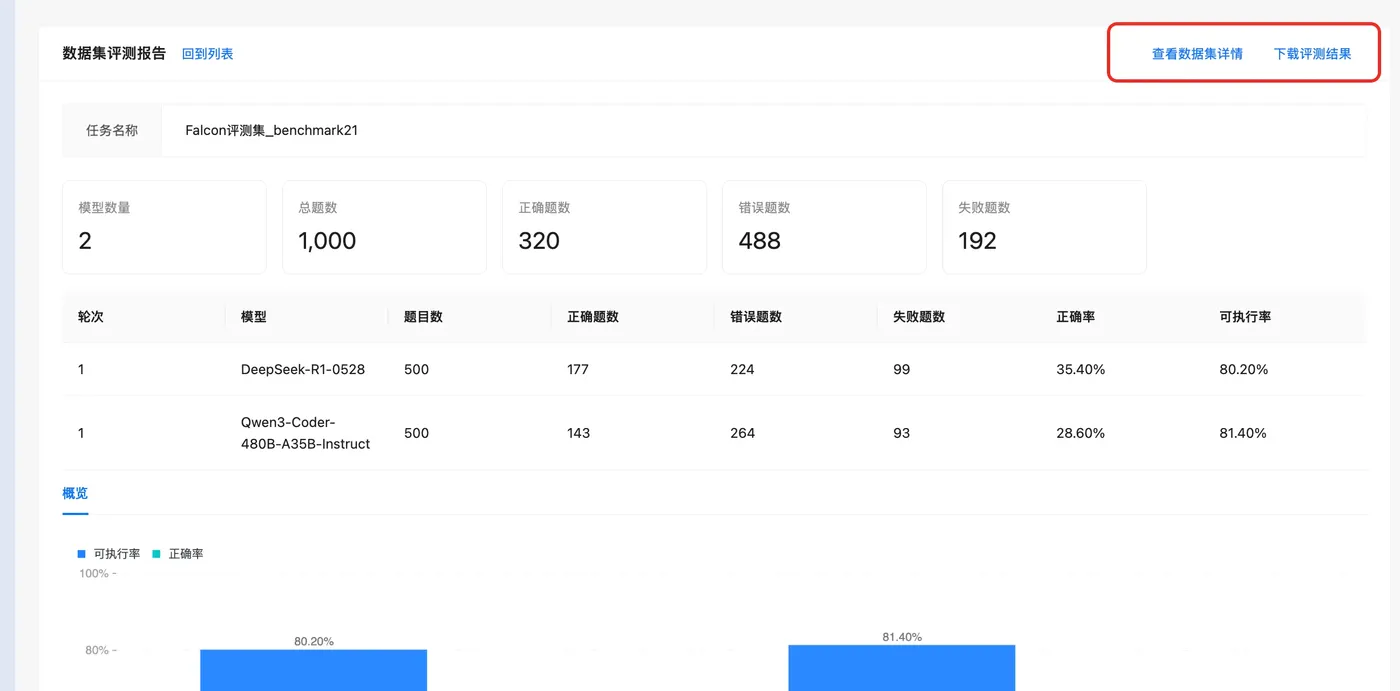Click the 正确率 column header
Viewport: 1400px width, 691px height.
click(1076, 316)
